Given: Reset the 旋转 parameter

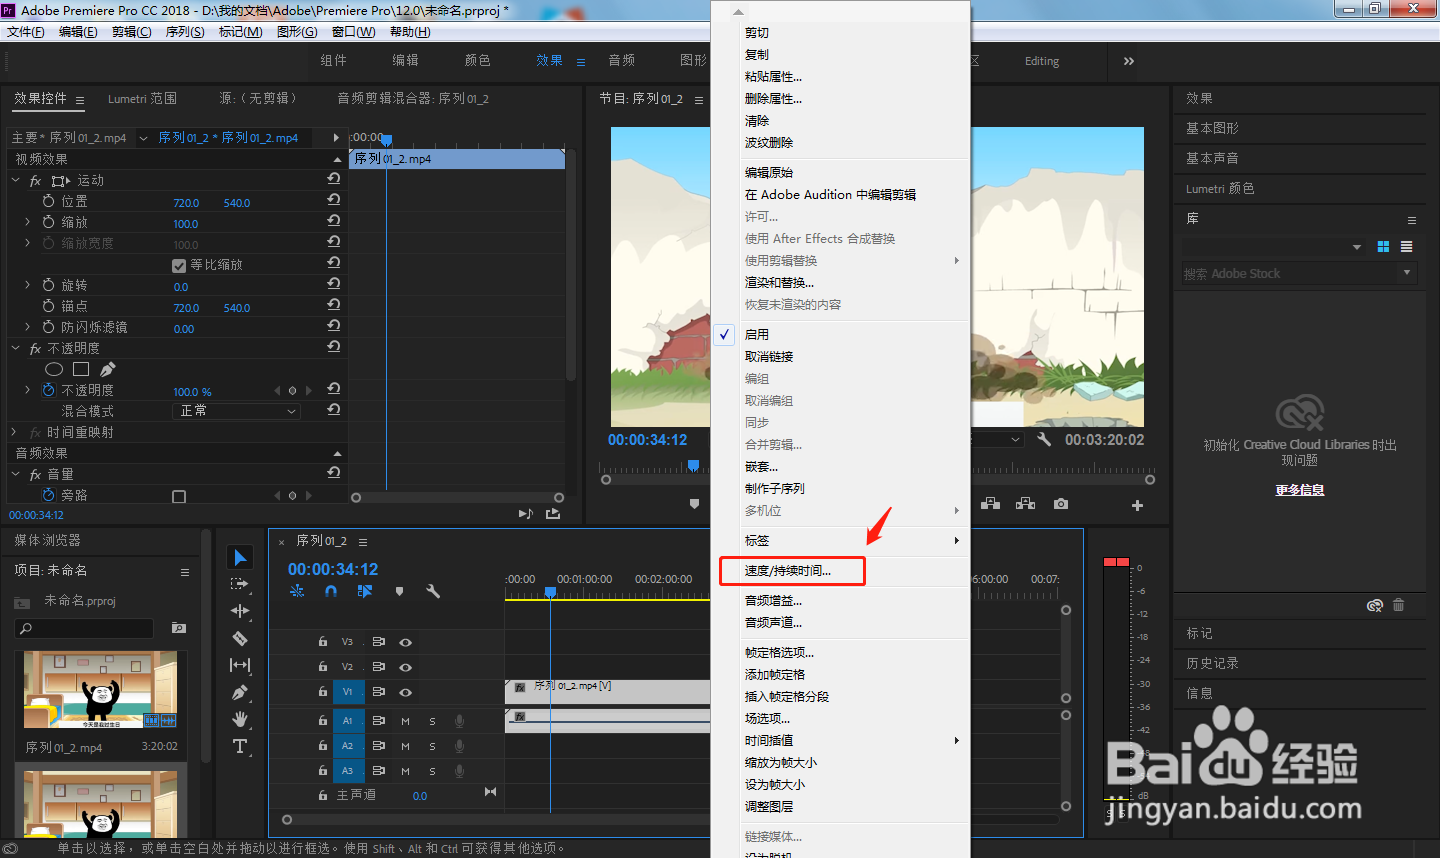Looking at the screenshot, I should (x=334, y=284).
